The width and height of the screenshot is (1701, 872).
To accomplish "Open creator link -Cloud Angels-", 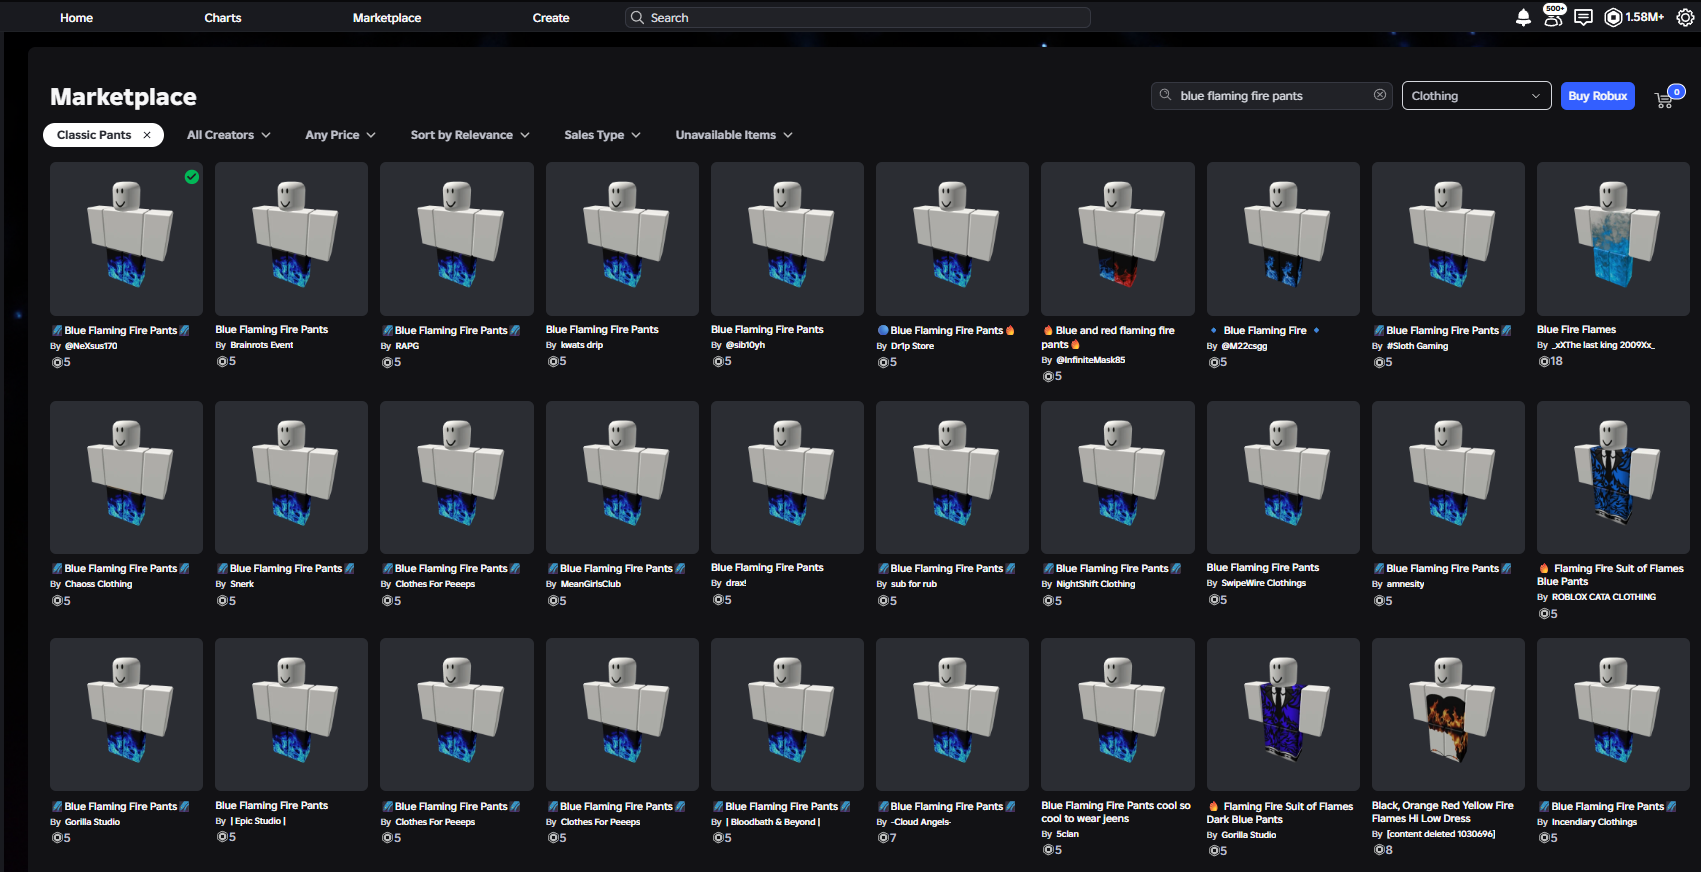I will [x=921, y=822].
